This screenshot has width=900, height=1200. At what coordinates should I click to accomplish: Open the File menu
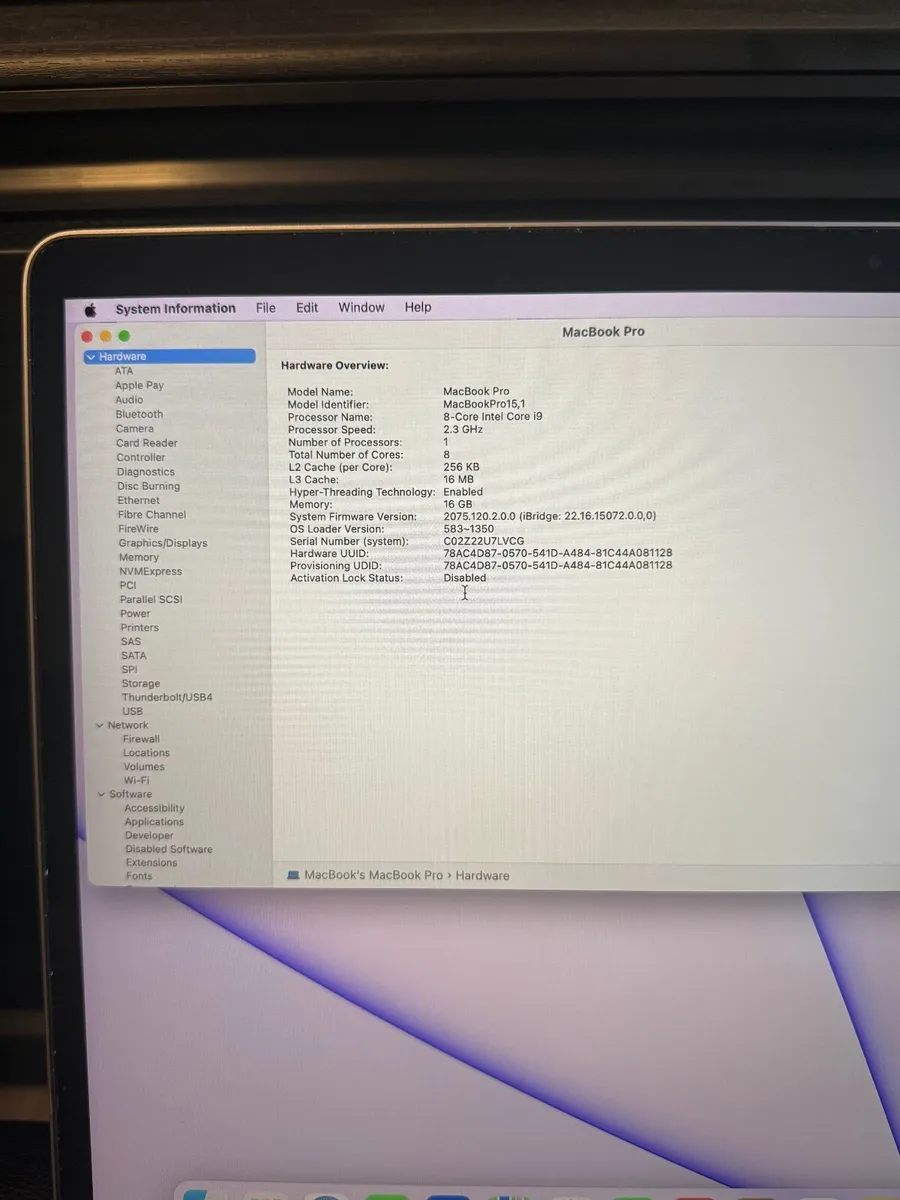(x=265, y=307)
